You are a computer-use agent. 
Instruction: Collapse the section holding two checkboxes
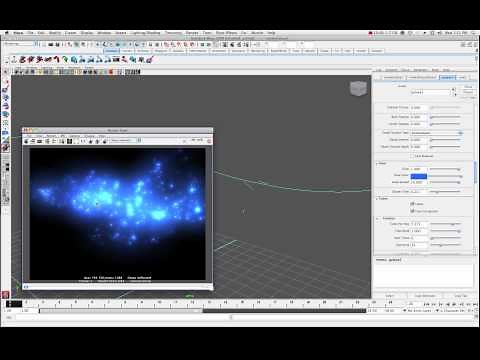pyautogui.click(x=378, y=198)
